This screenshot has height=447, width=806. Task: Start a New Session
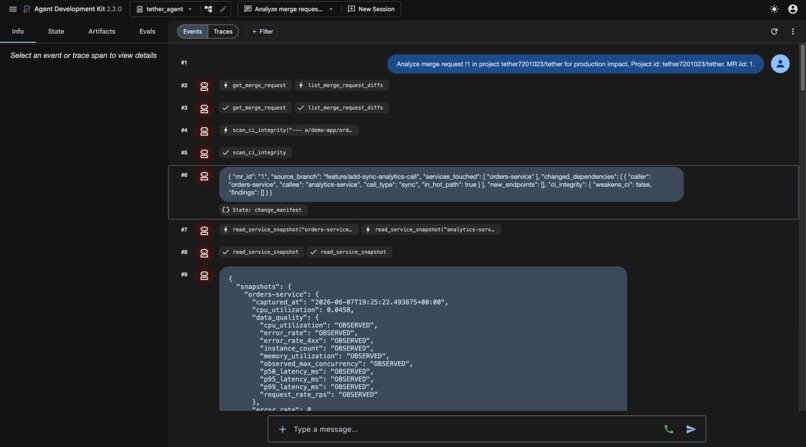371,9
